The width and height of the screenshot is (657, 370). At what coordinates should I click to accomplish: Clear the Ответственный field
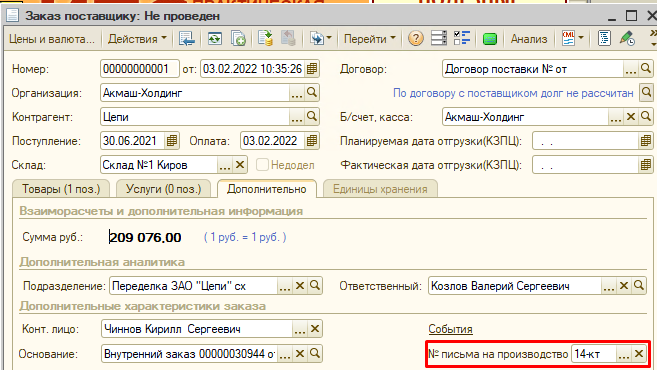[x=623, y=286]
